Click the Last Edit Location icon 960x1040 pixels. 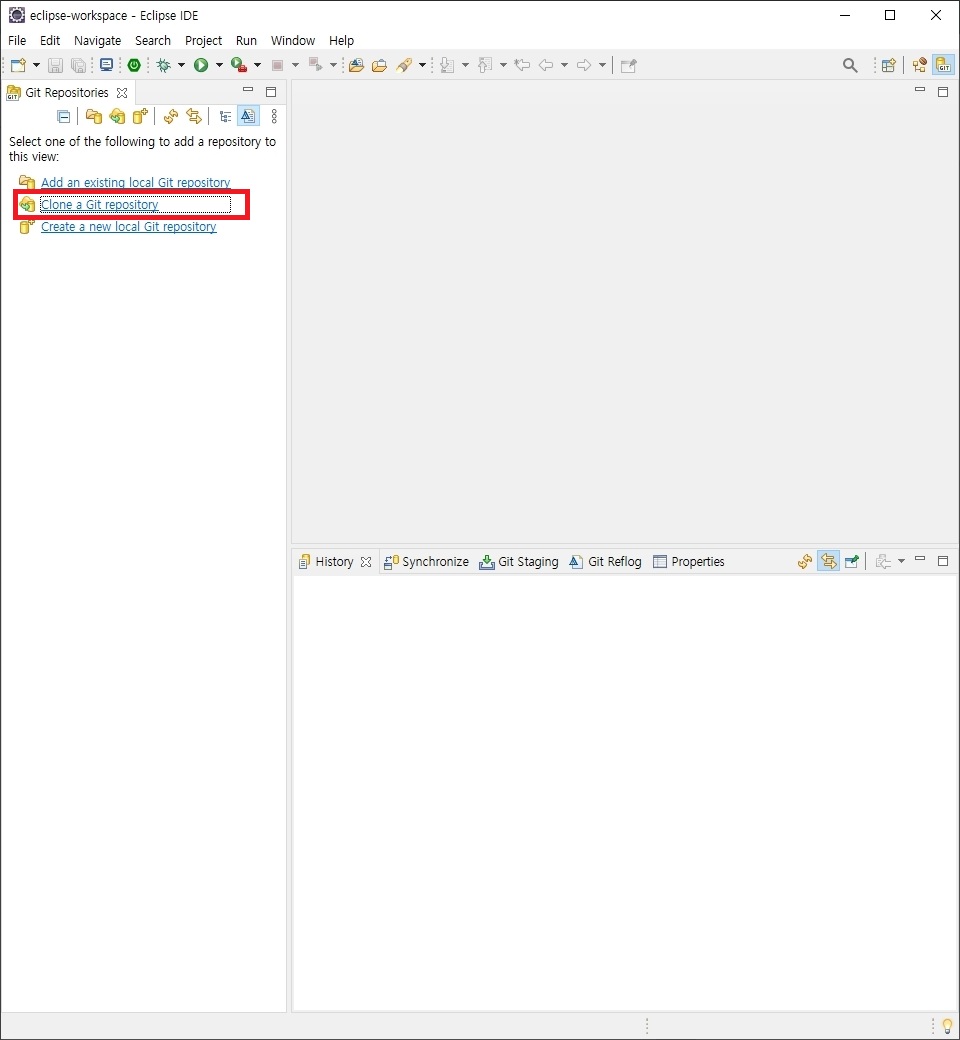(522, 65)
